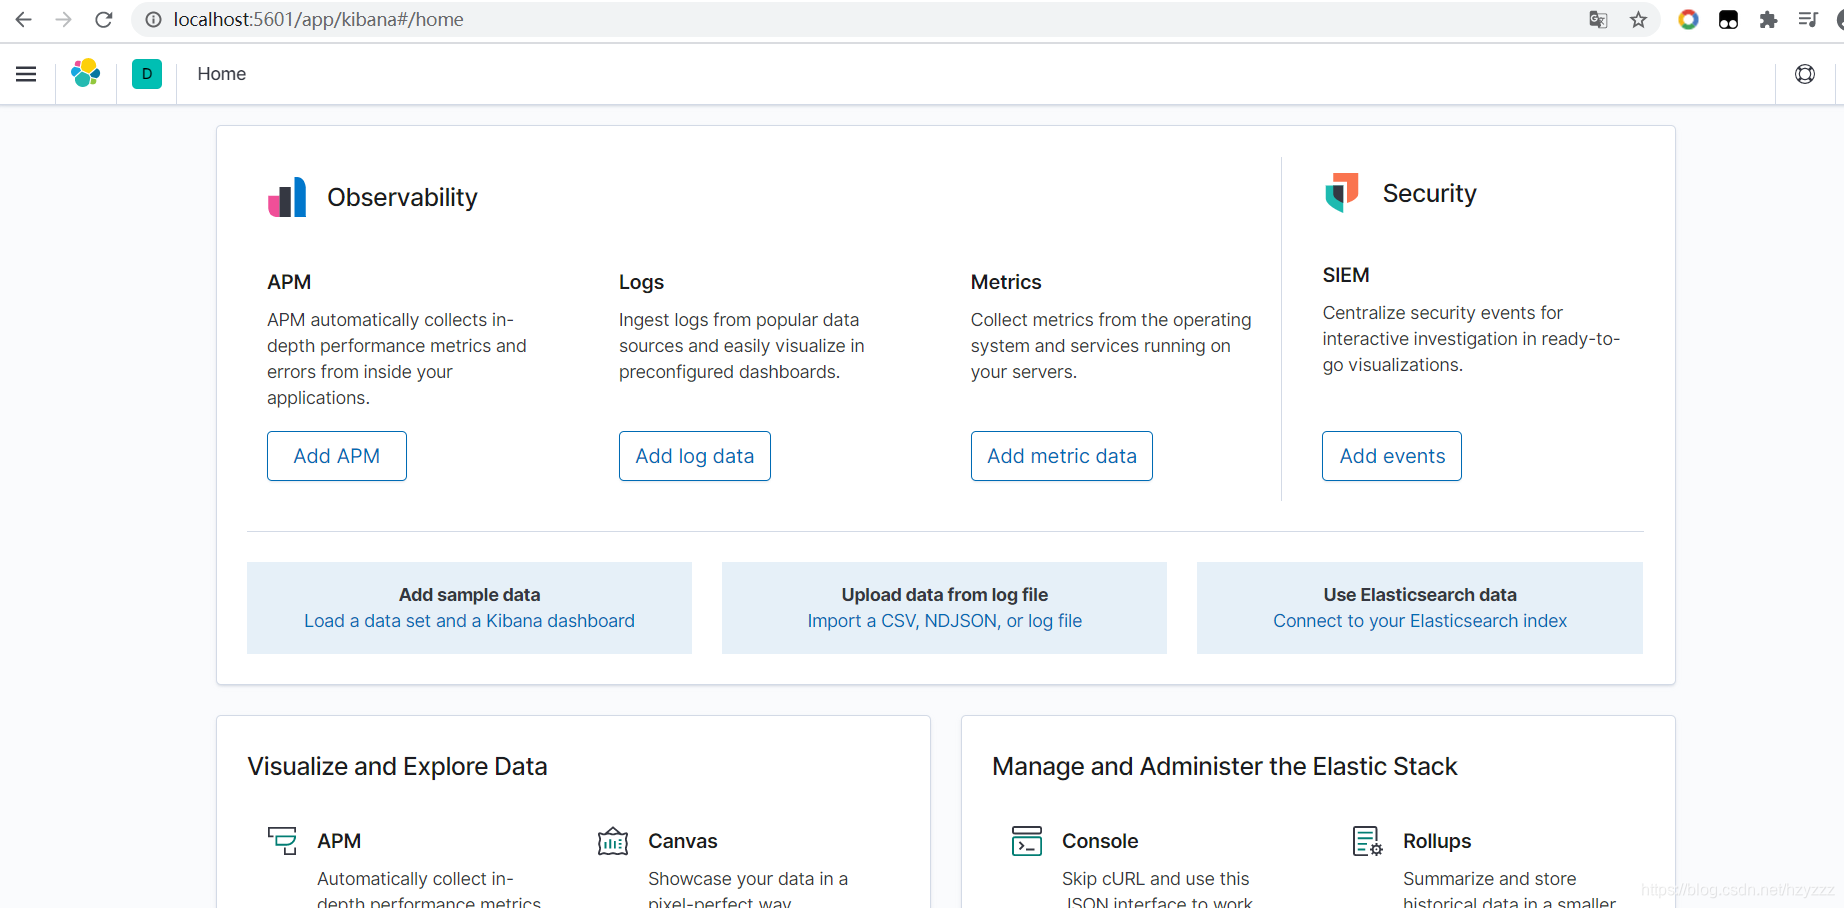
Task: Click the Security section title
Action: [1430, 193]
